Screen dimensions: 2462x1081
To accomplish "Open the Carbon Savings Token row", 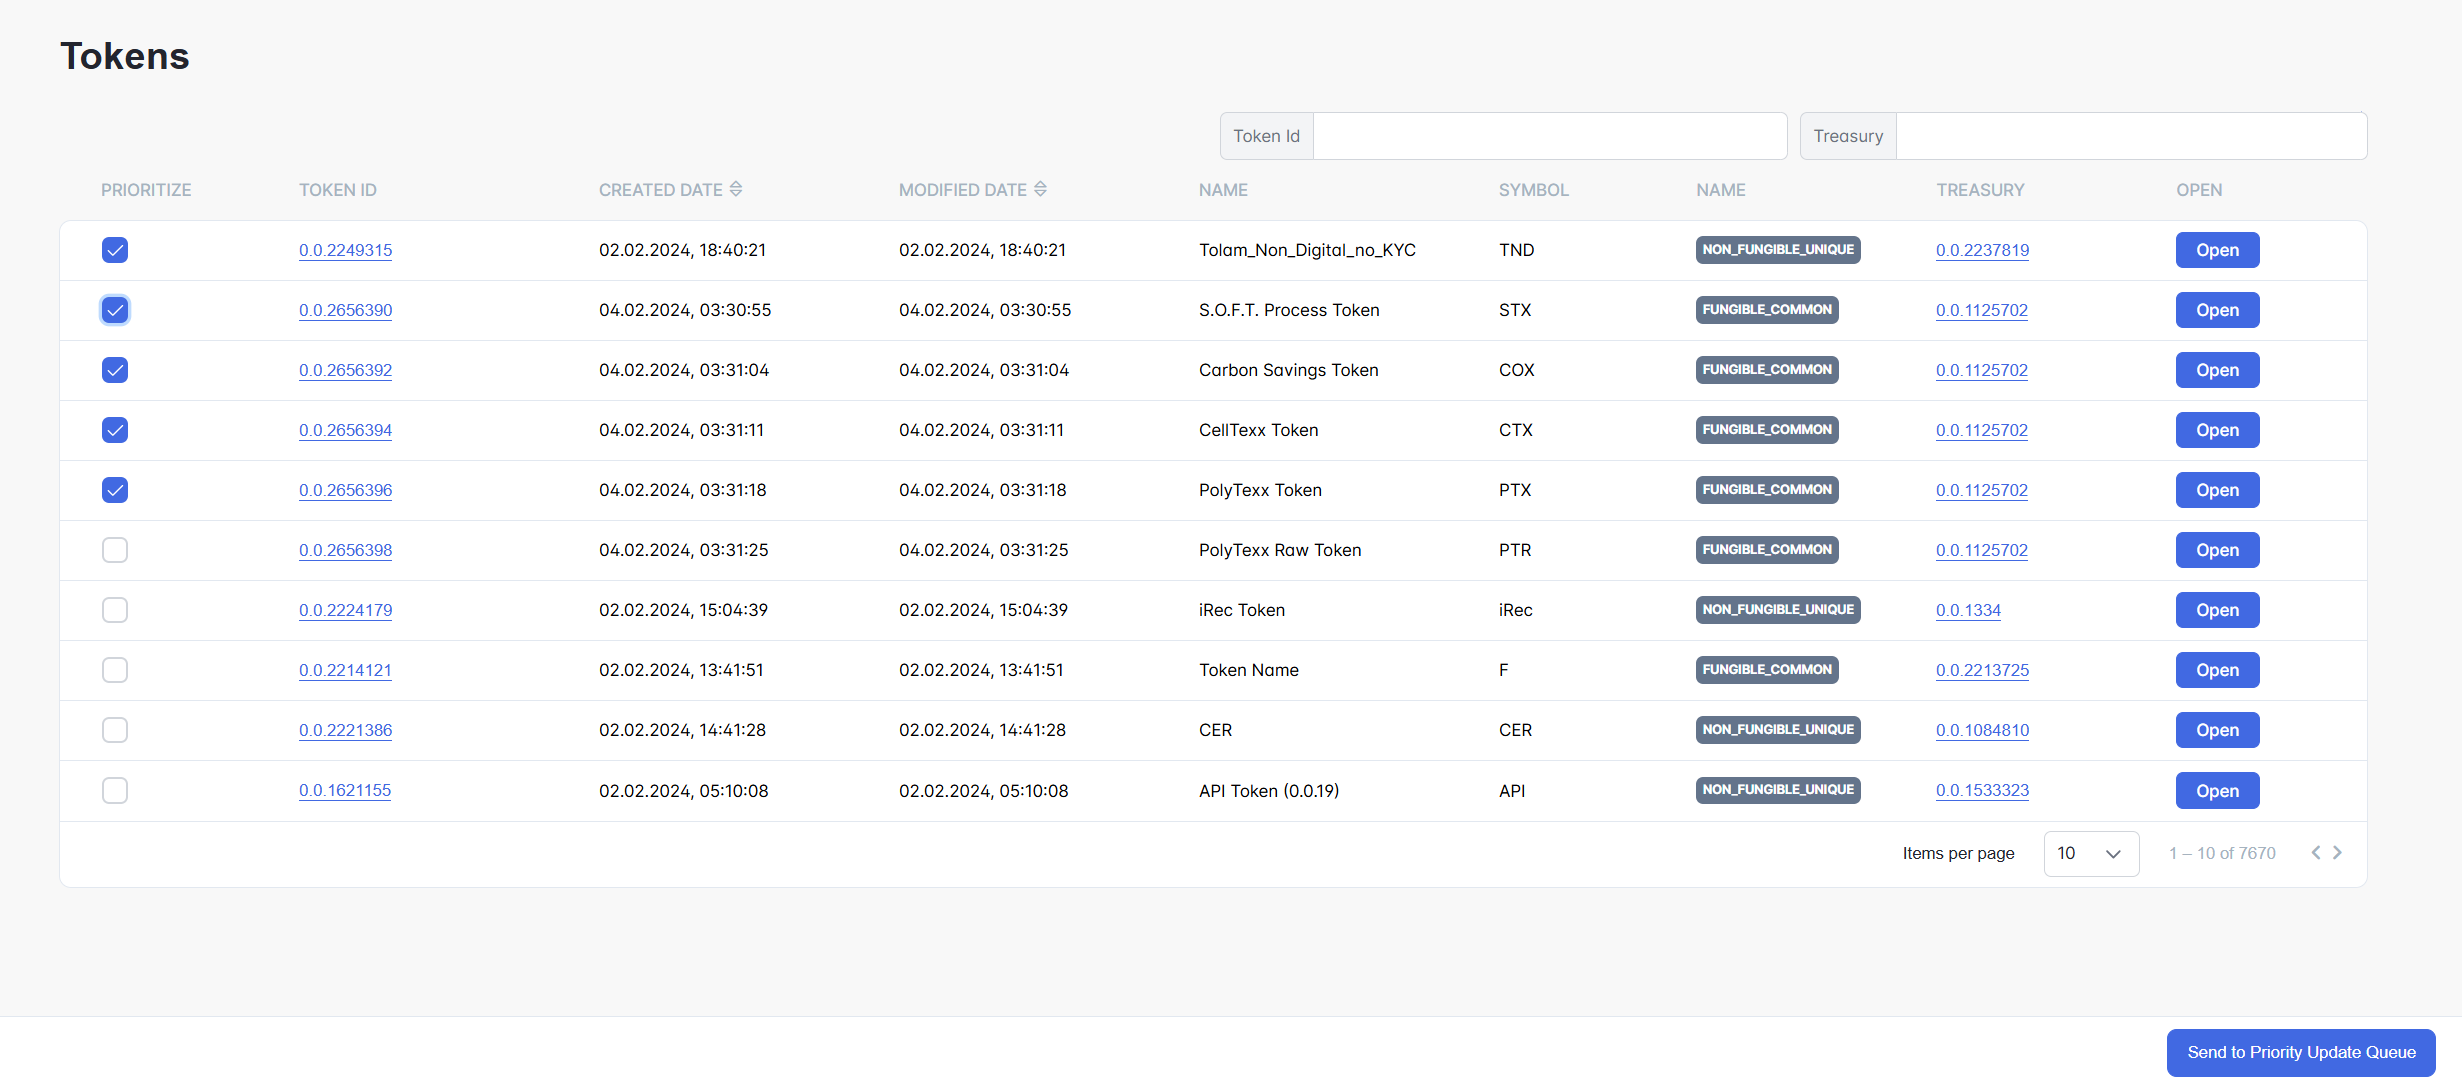I will (x=2216, y=370).
